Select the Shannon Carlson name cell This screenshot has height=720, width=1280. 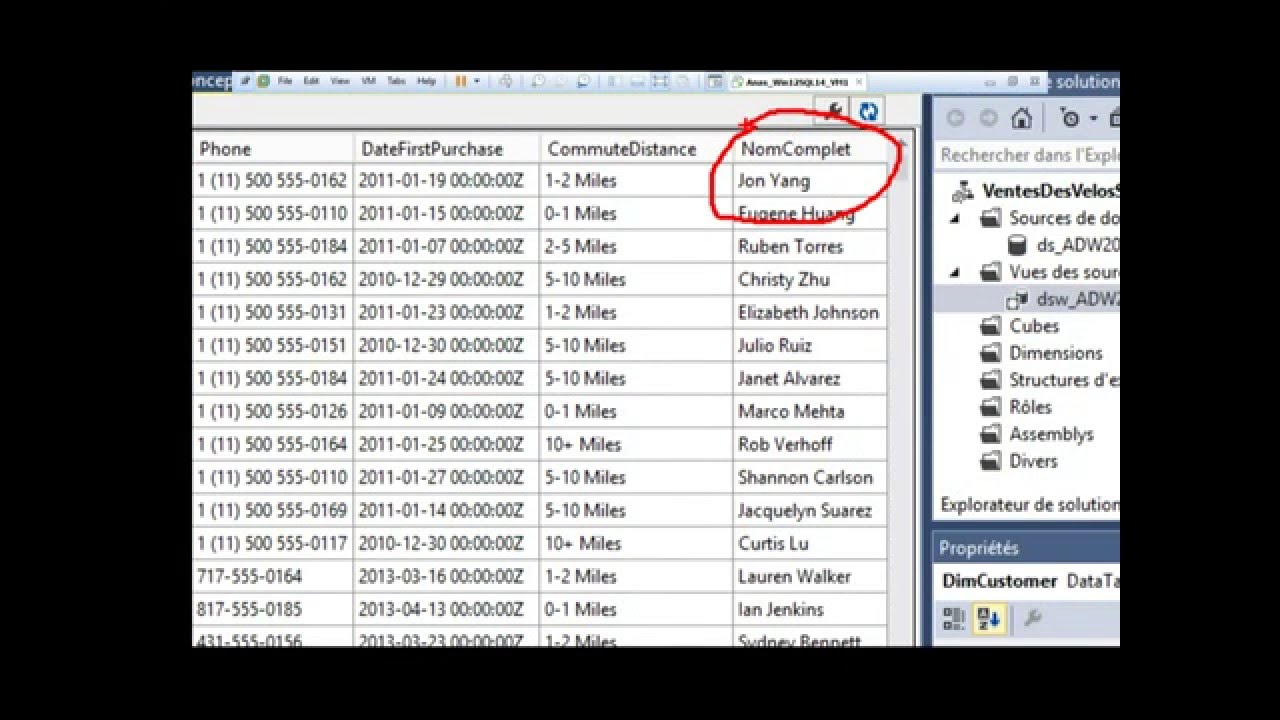pyautogui.click(x=809, y=477)
